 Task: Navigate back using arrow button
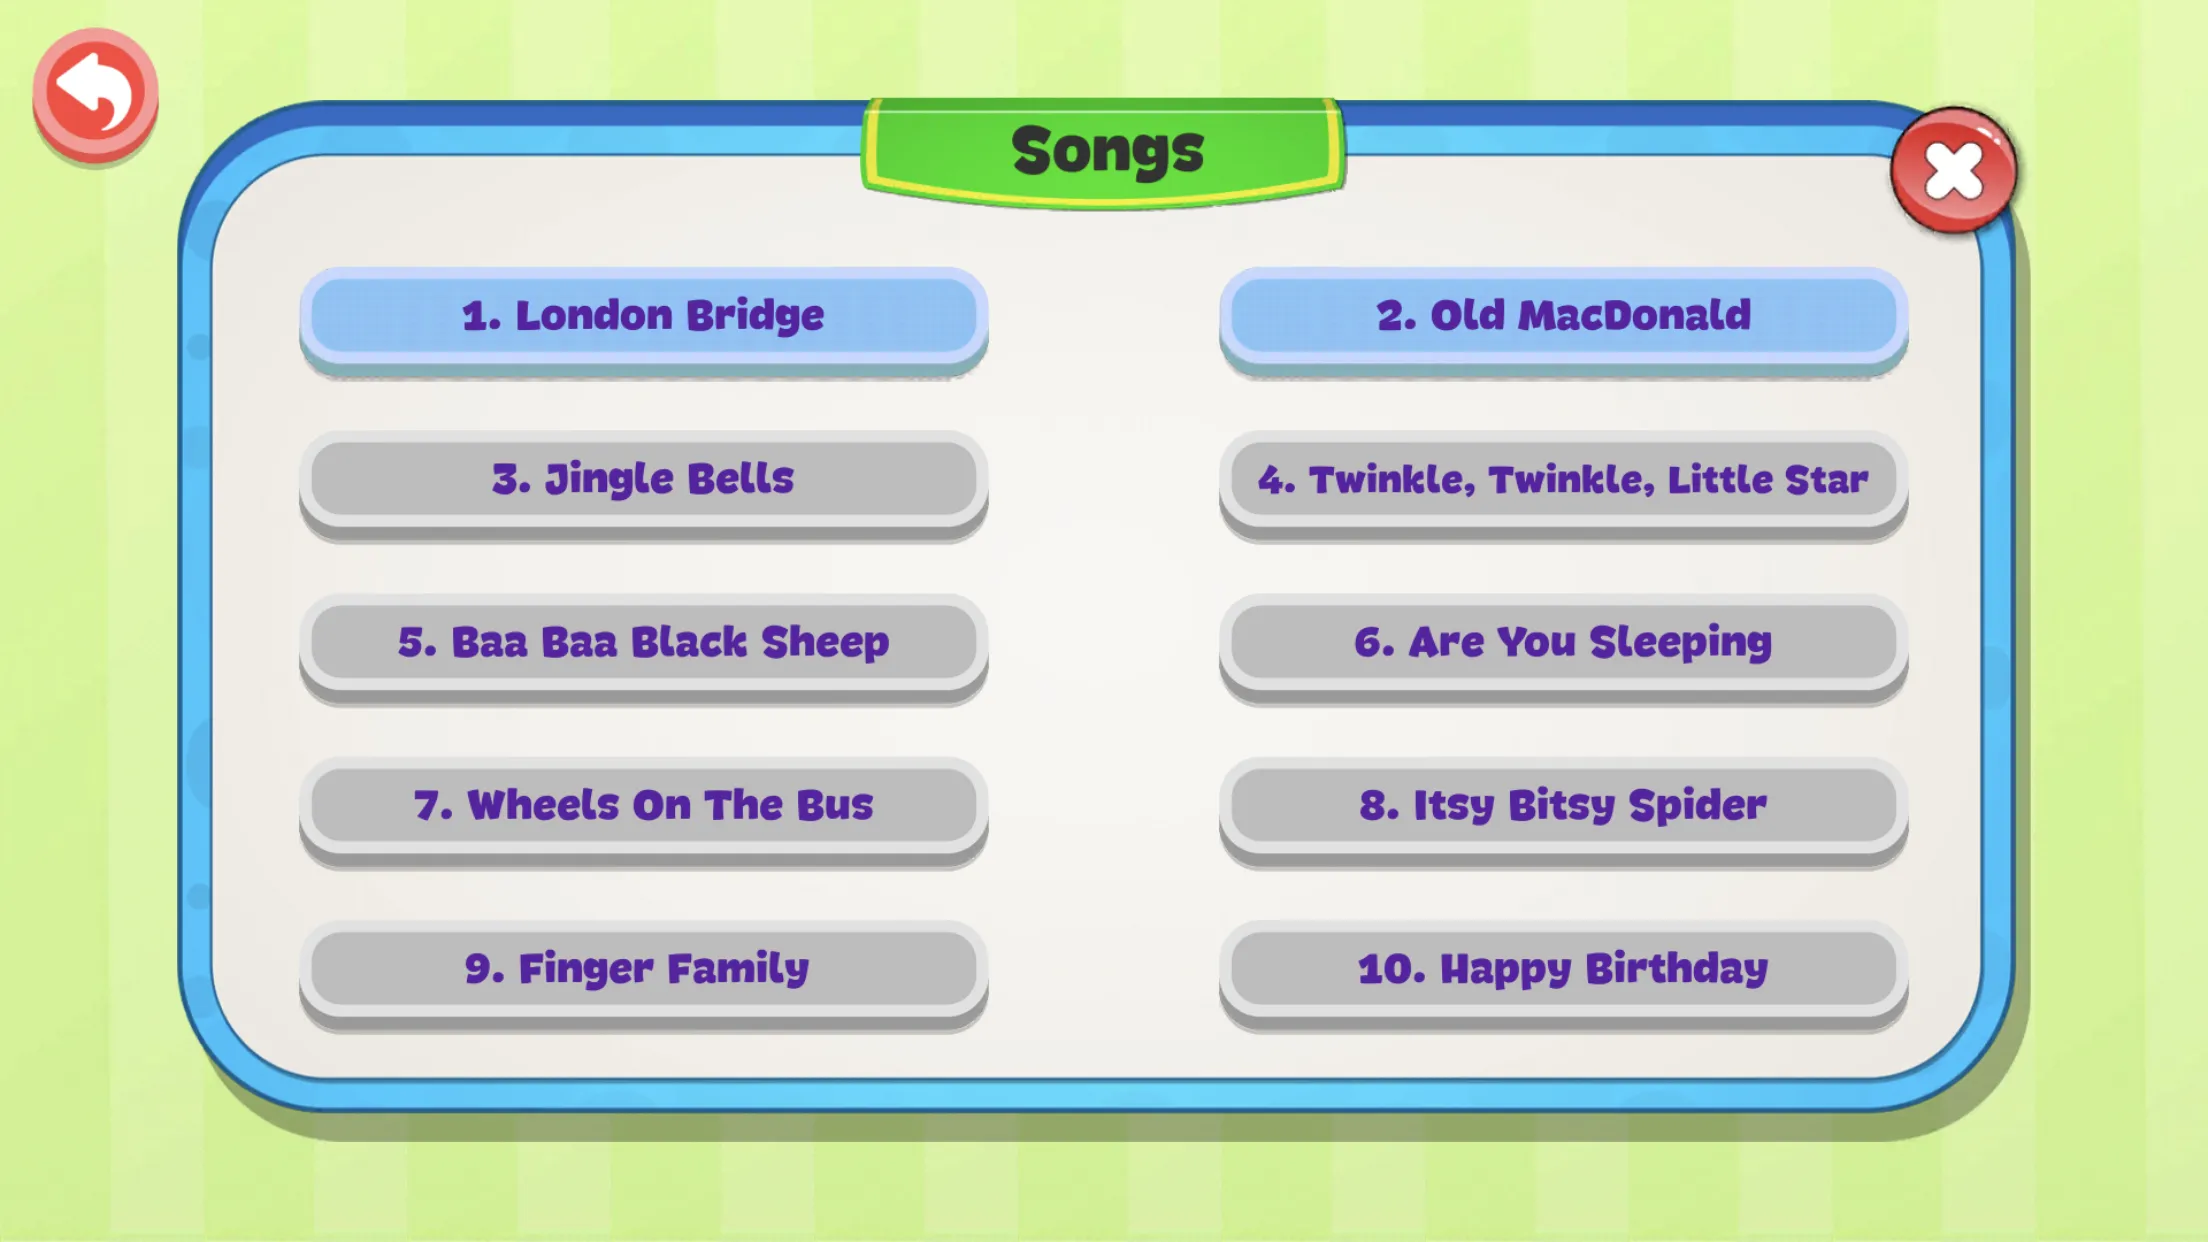coord(94,94)
